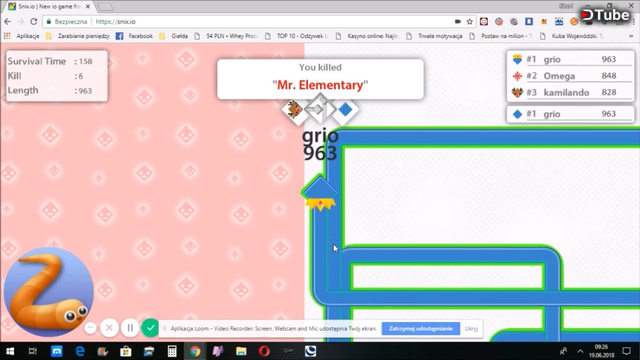Click the Loom more options button
This screenshot has height=360, width=640.
tap(91, 328)
